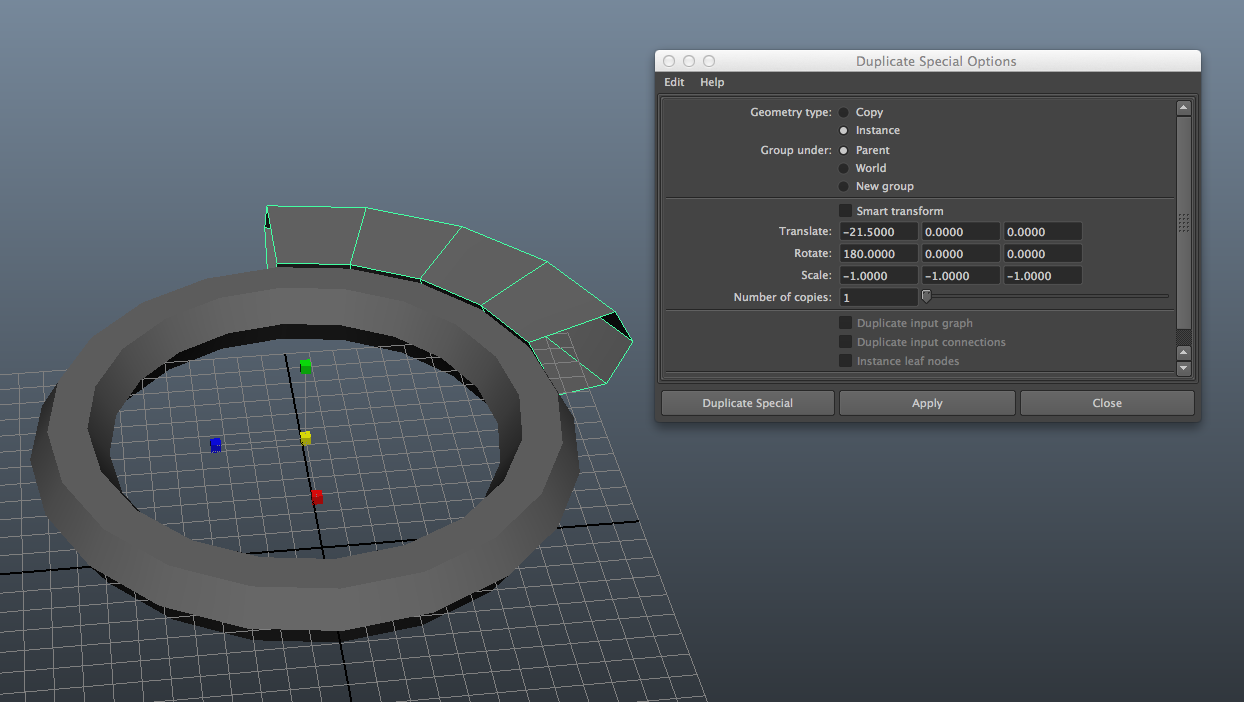Click the red X-axis scale handle
1244x702 pixels.
[x=316, y=496]
